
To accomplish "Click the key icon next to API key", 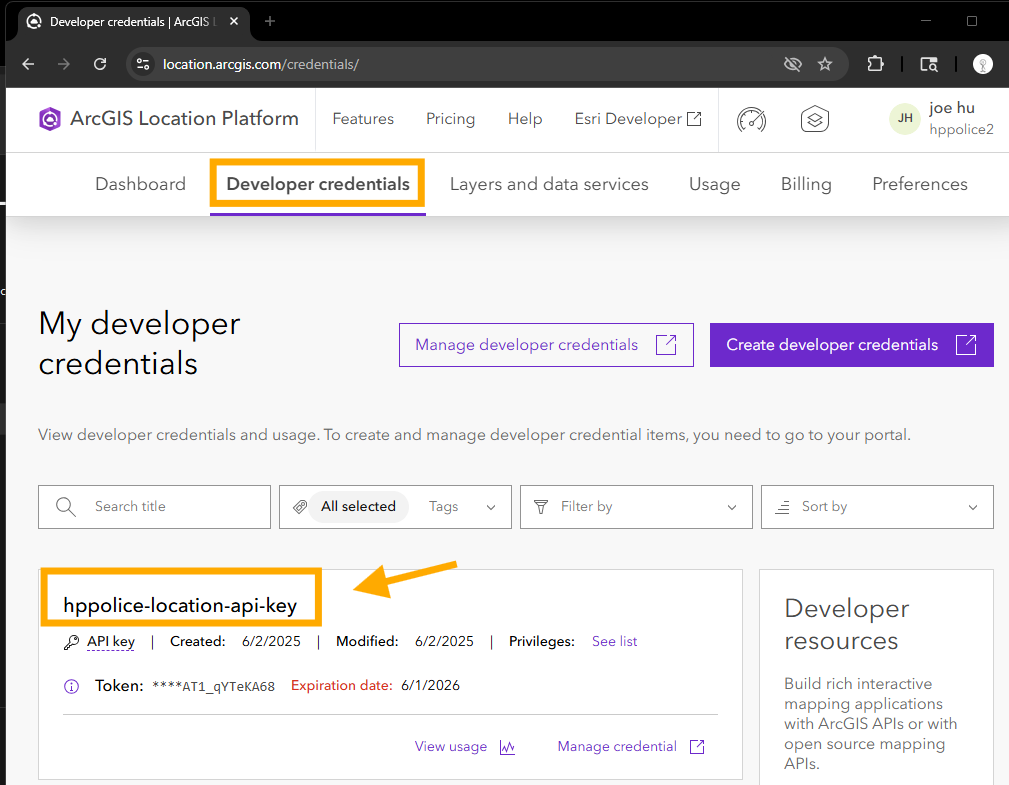I will 71,642.
